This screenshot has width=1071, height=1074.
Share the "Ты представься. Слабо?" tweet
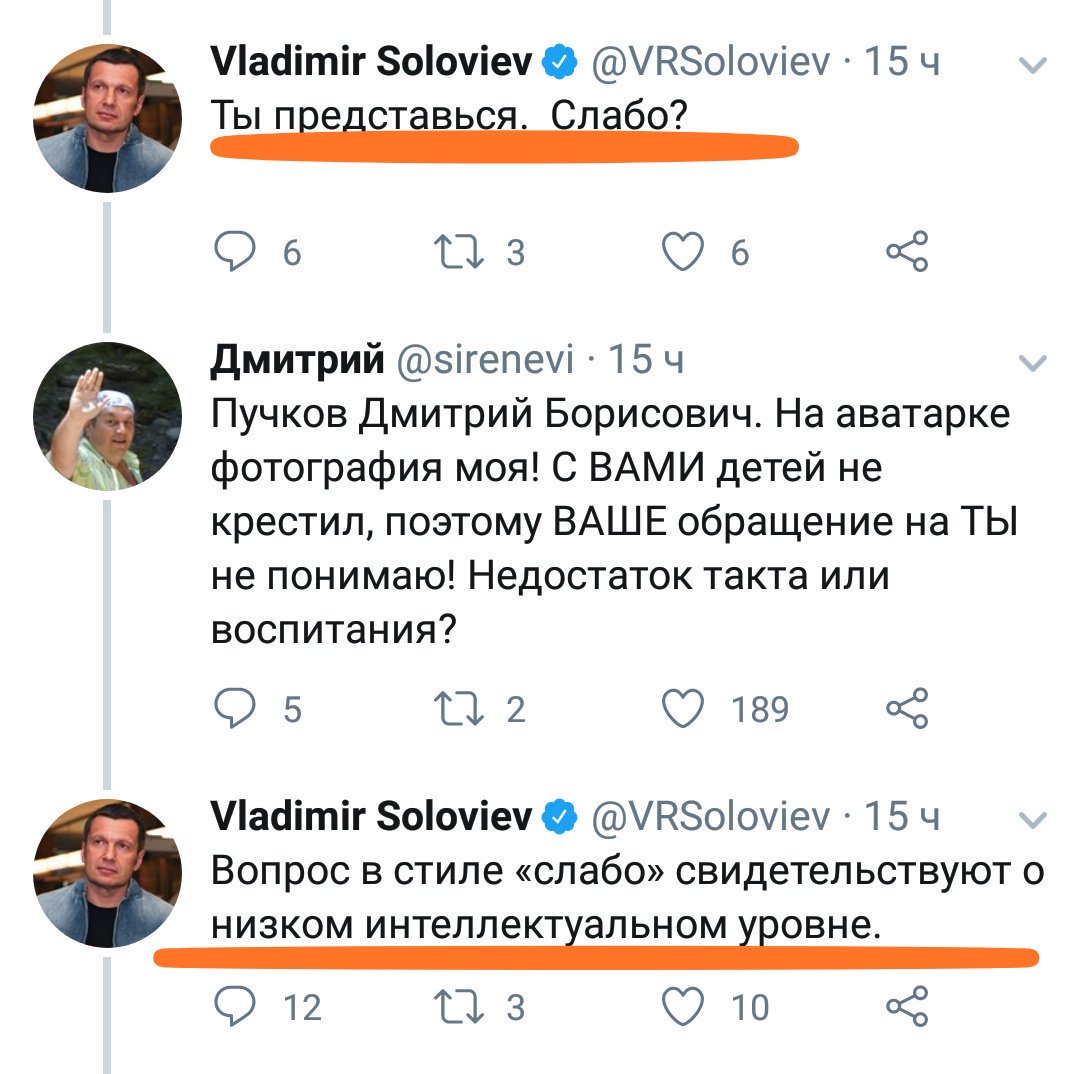907,252
